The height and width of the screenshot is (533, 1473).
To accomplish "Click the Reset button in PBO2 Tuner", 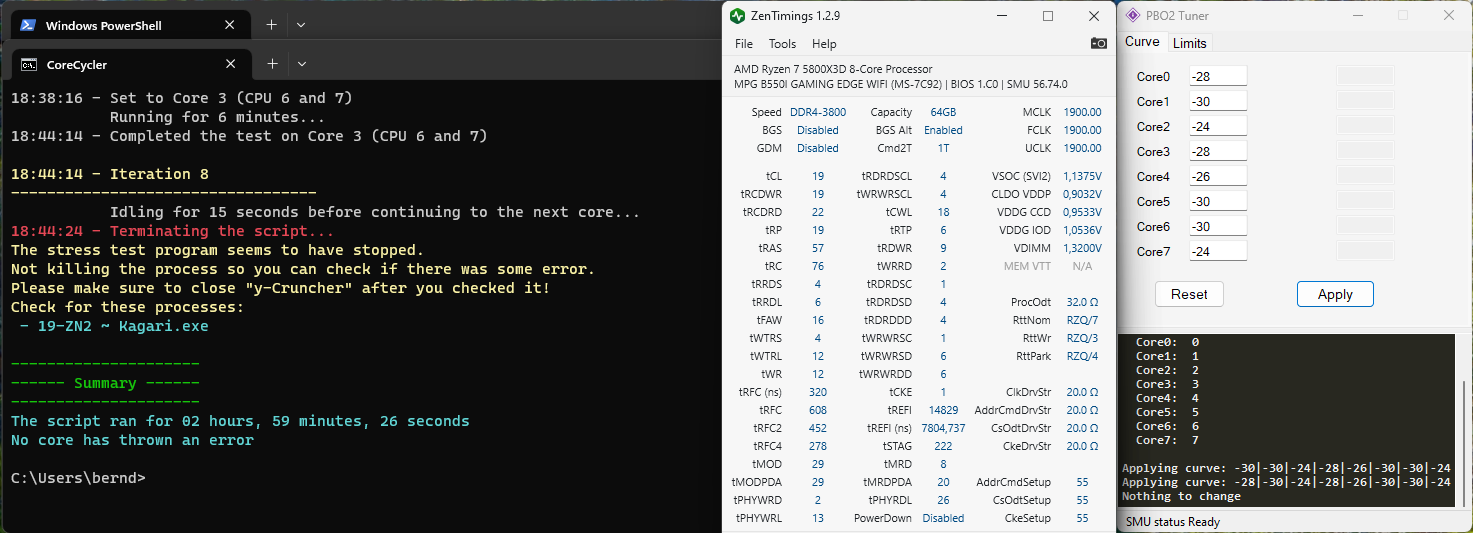I will click(x=1189, y=294).
